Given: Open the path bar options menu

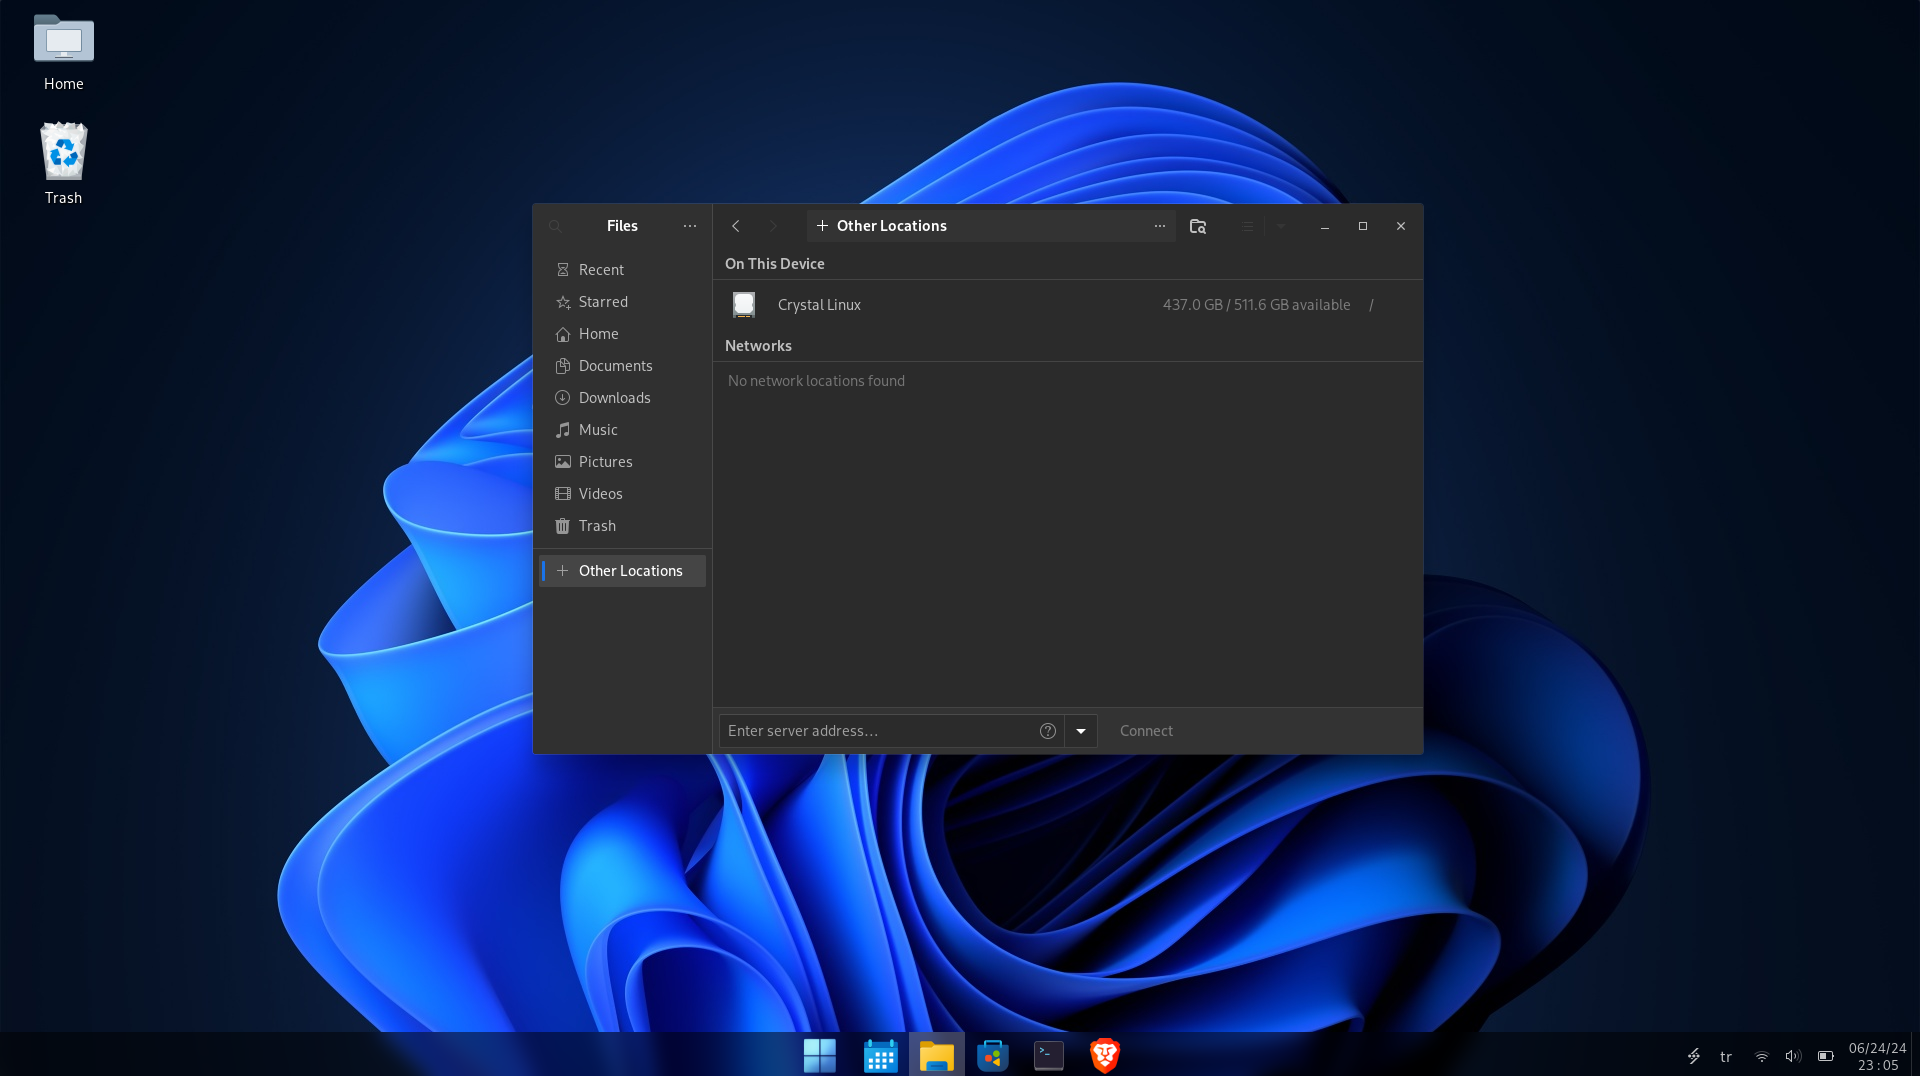Looking at the screenshot, I should [1160, 226].
